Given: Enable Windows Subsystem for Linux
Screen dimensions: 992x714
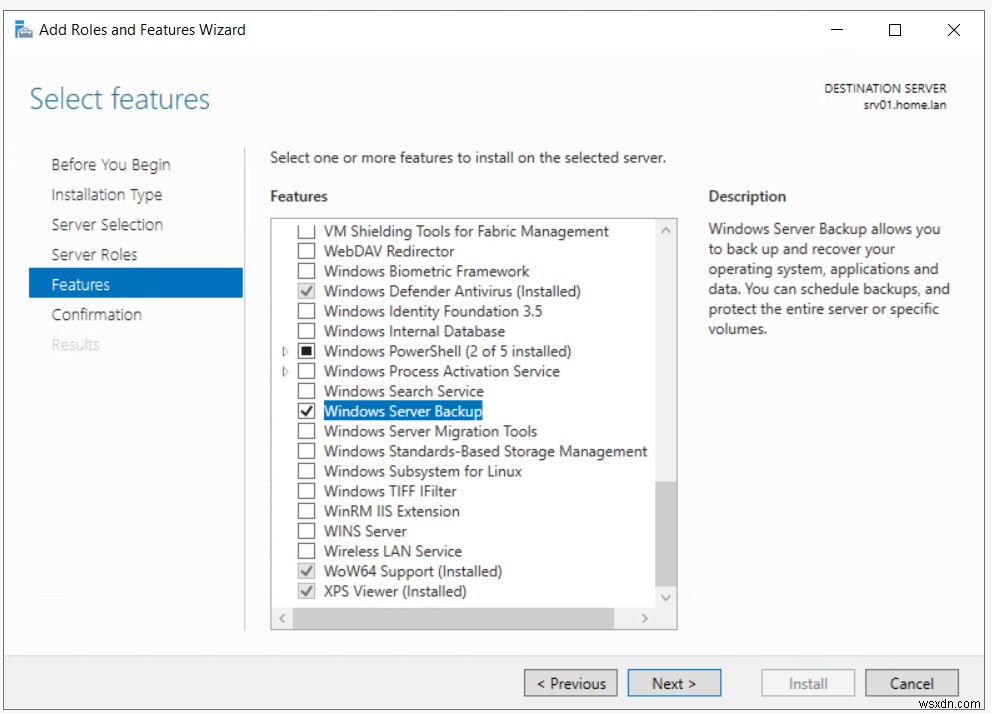Looking at the screenshot, I should point(307,471).
